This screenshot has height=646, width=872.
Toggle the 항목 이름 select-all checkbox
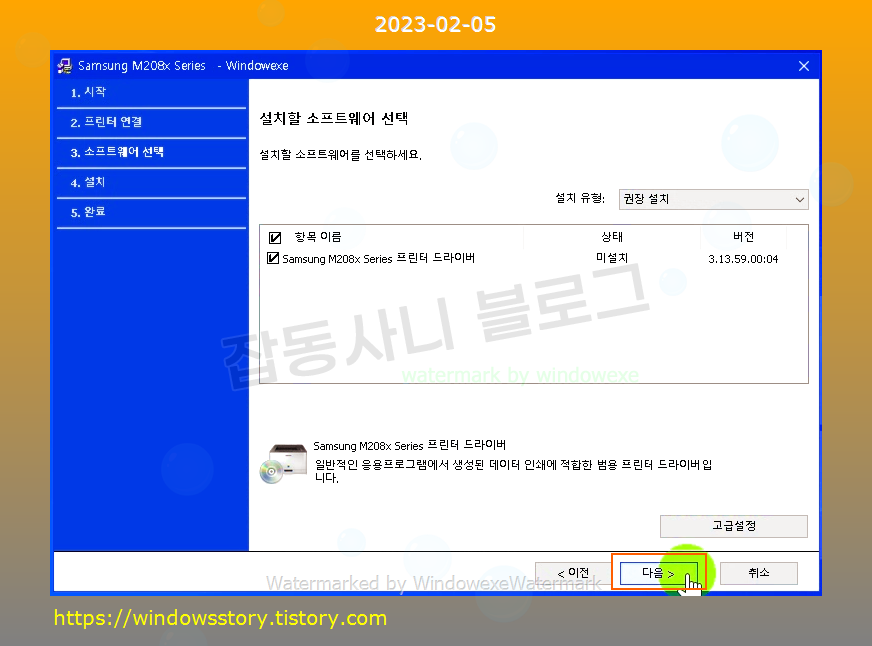coord(275,238)
